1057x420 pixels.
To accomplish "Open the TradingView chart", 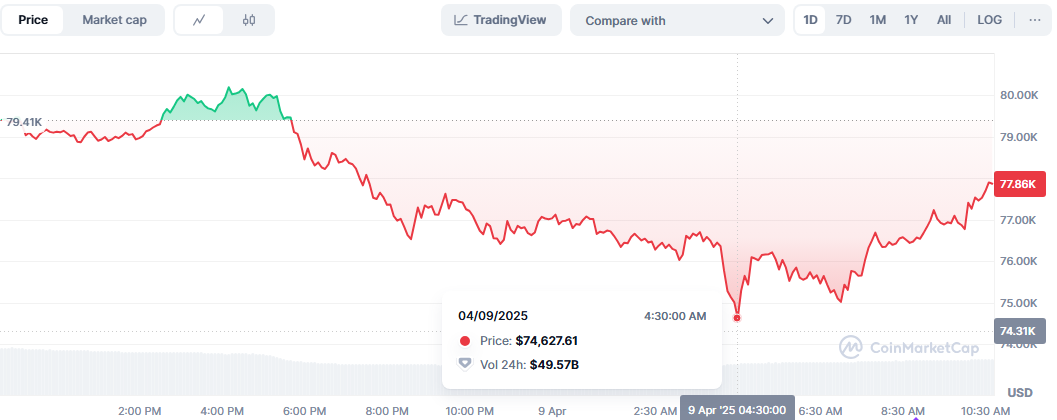I will click(501, 20).
